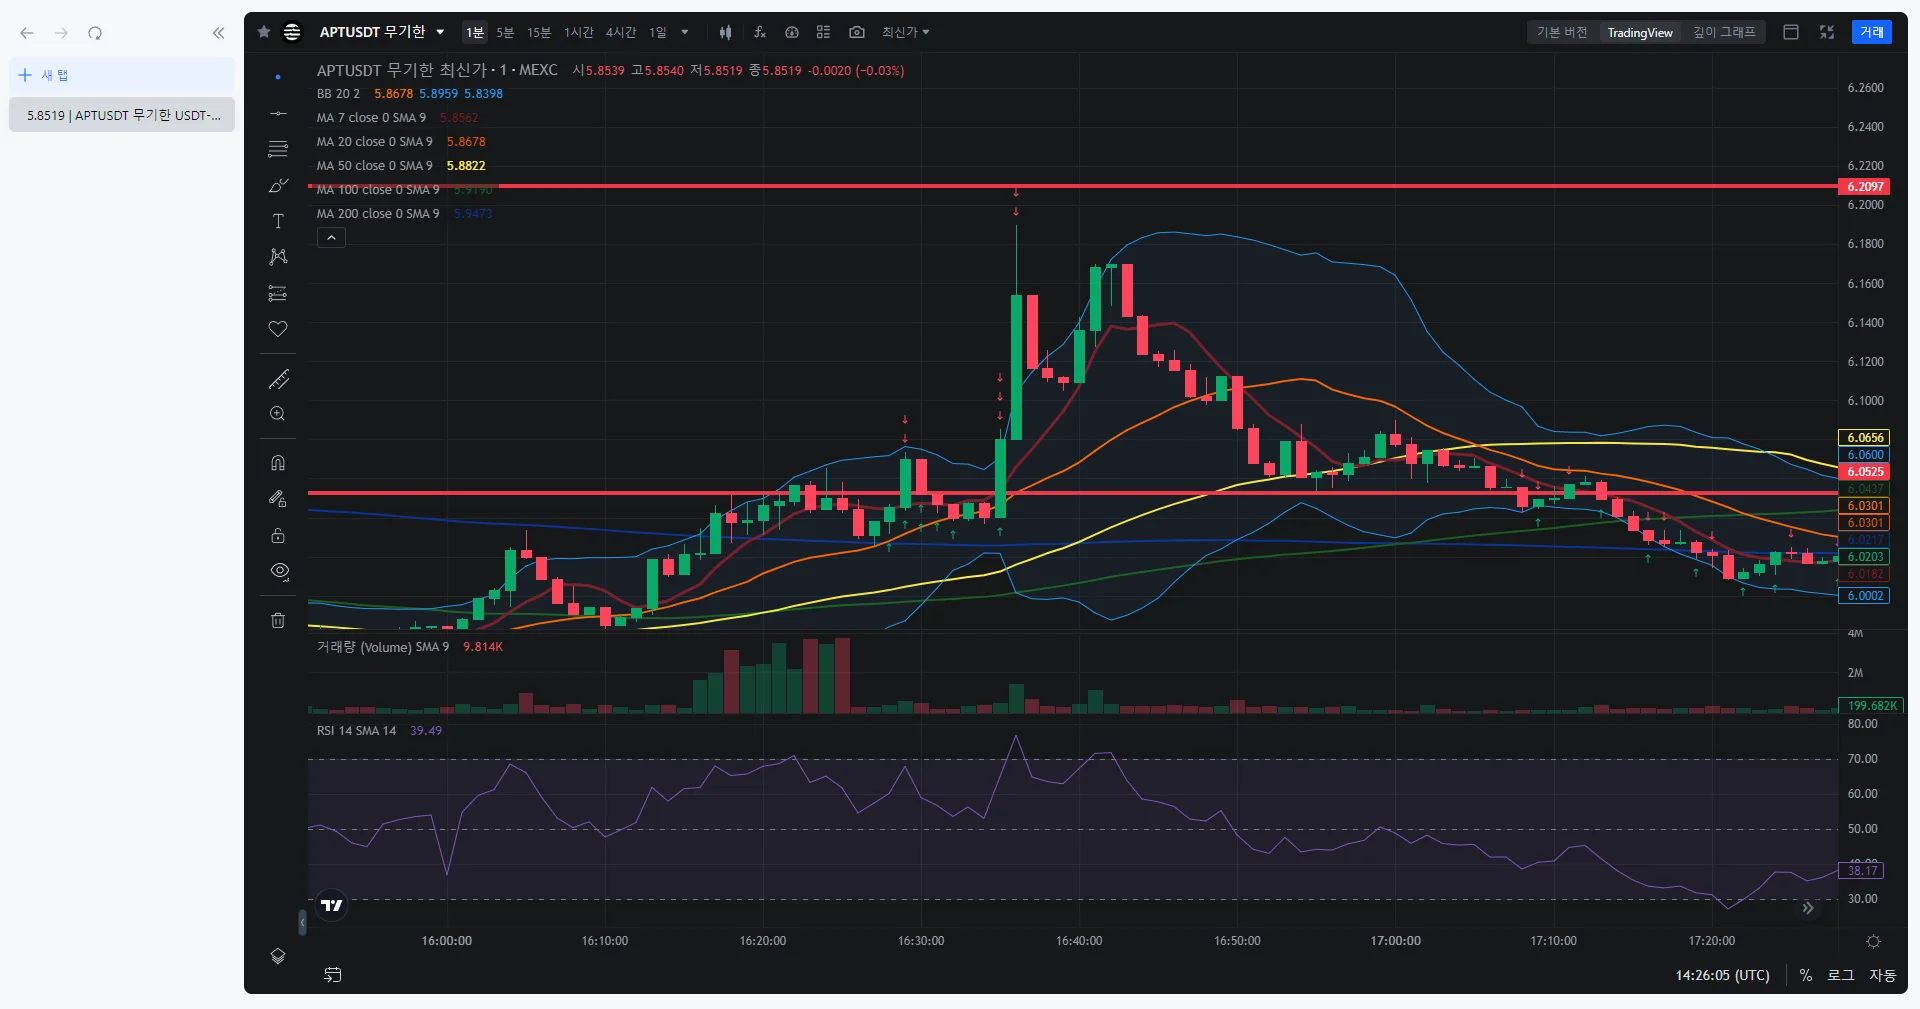Toggle fullscreen chart mode
Viewport: 1920px width, 1009px height.
coord(1827,32)
